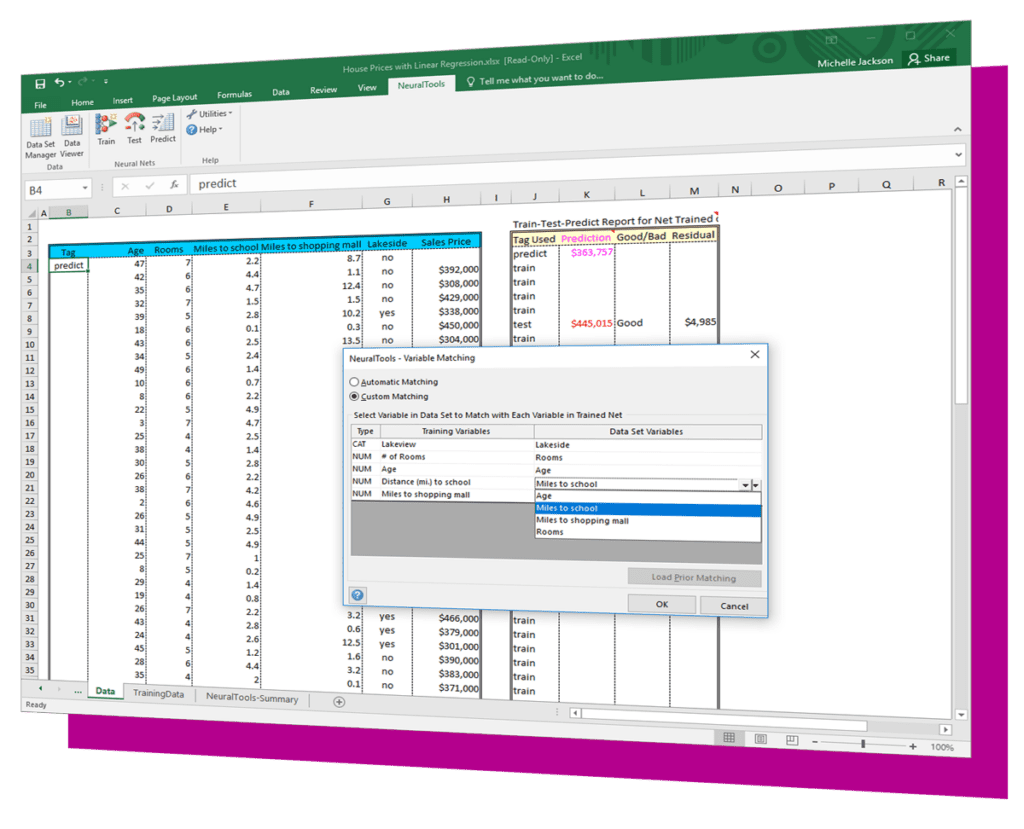Image resolution: width=1024 pixels, height=829 pixels.
Task: Click Cancel in Variable Matching dialog
Action: 734,606
